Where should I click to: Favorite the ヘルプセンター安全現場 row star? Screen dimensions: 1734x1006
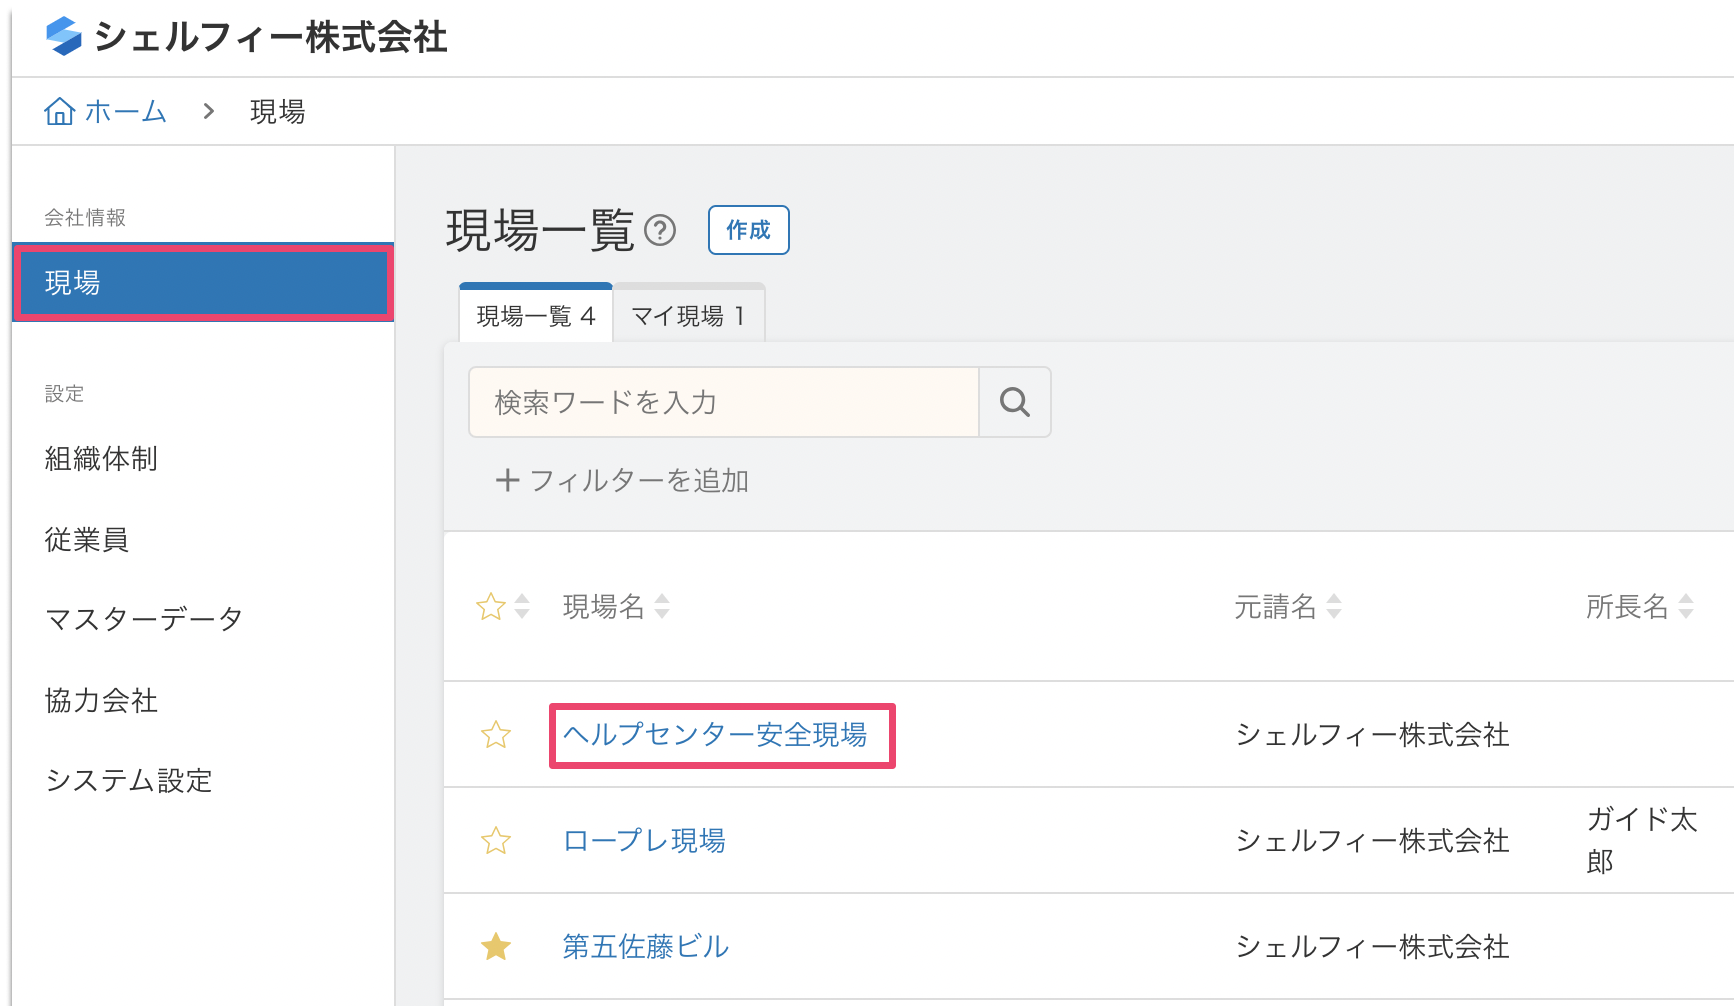click(x=496, y=735)
